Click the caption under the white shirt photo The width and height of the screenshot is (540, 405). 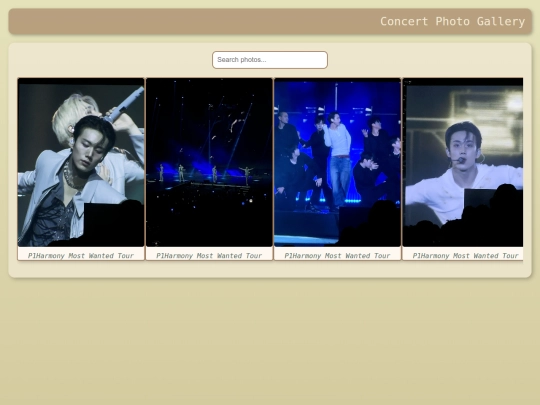465,256
